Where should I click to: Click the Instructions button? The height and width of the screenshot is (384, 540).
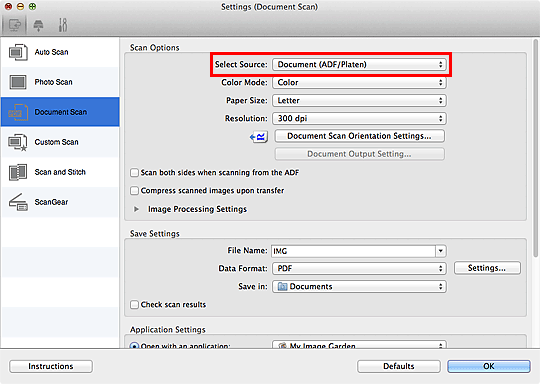51,366
